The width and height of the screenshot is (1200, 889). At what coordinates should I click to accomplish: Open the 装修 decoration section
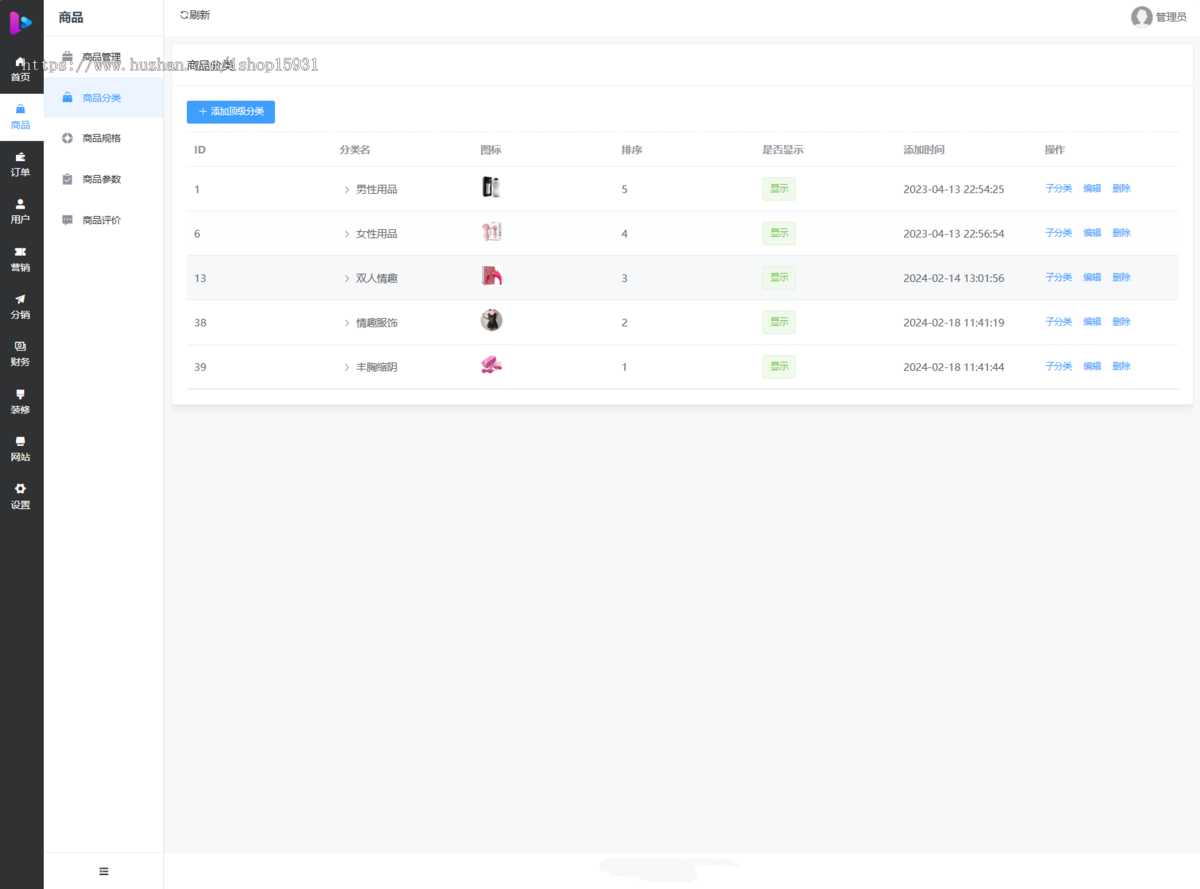(21, 401)
